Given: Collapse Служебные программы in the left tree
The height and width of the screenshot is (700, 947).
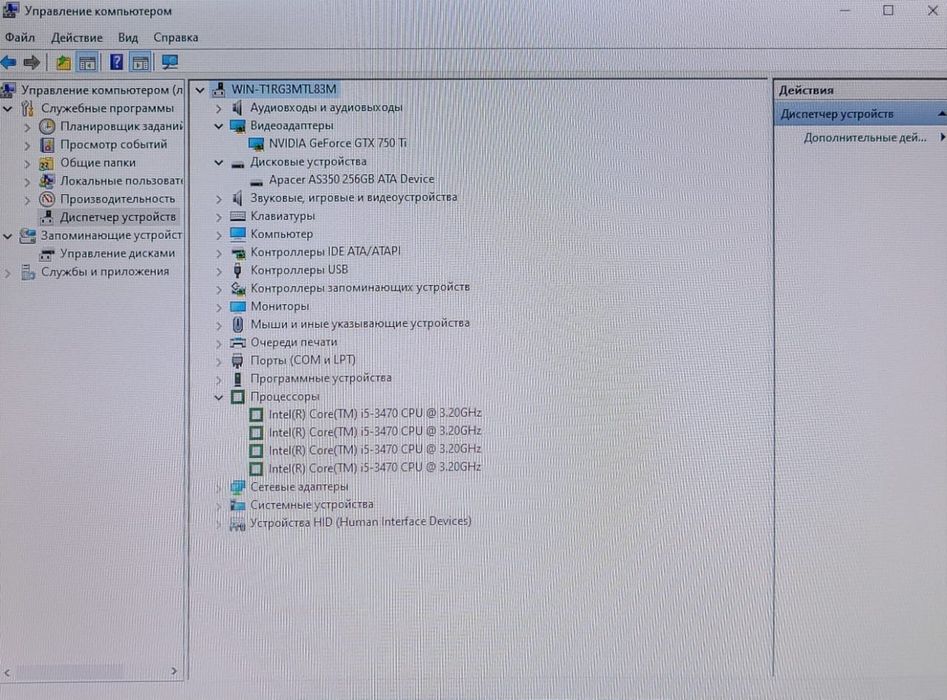Looking at the screenshot, I should pos(8,109).
